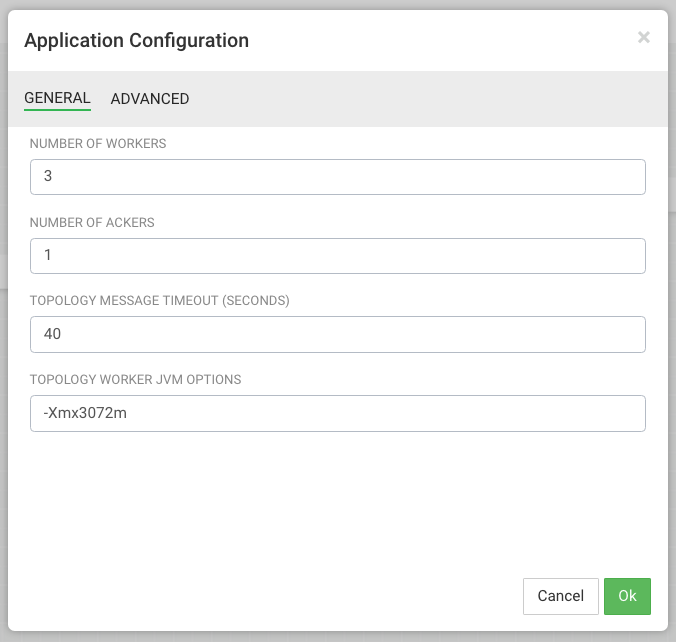676x642 pixels.
Task: Click the ackers value 1
Action: click(x=47, y=256)
